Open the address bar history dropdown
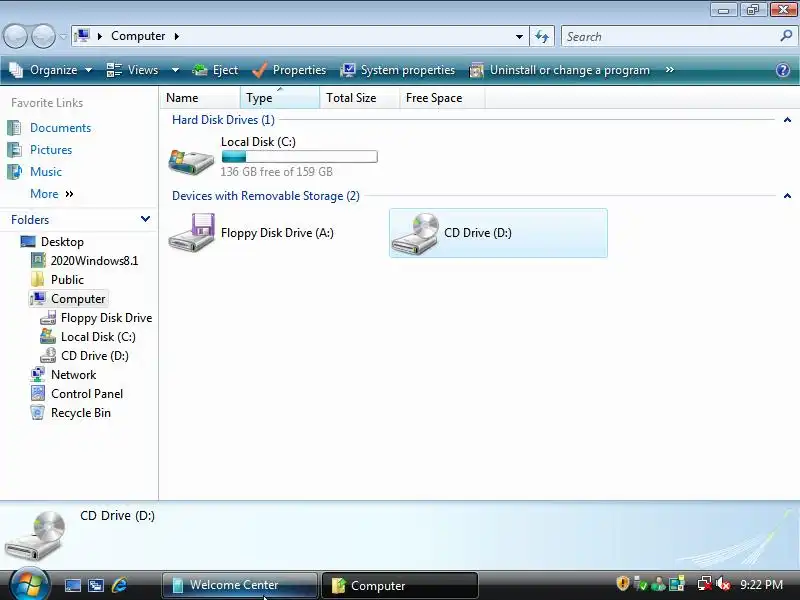800x600 pixels. click(519, 36)
